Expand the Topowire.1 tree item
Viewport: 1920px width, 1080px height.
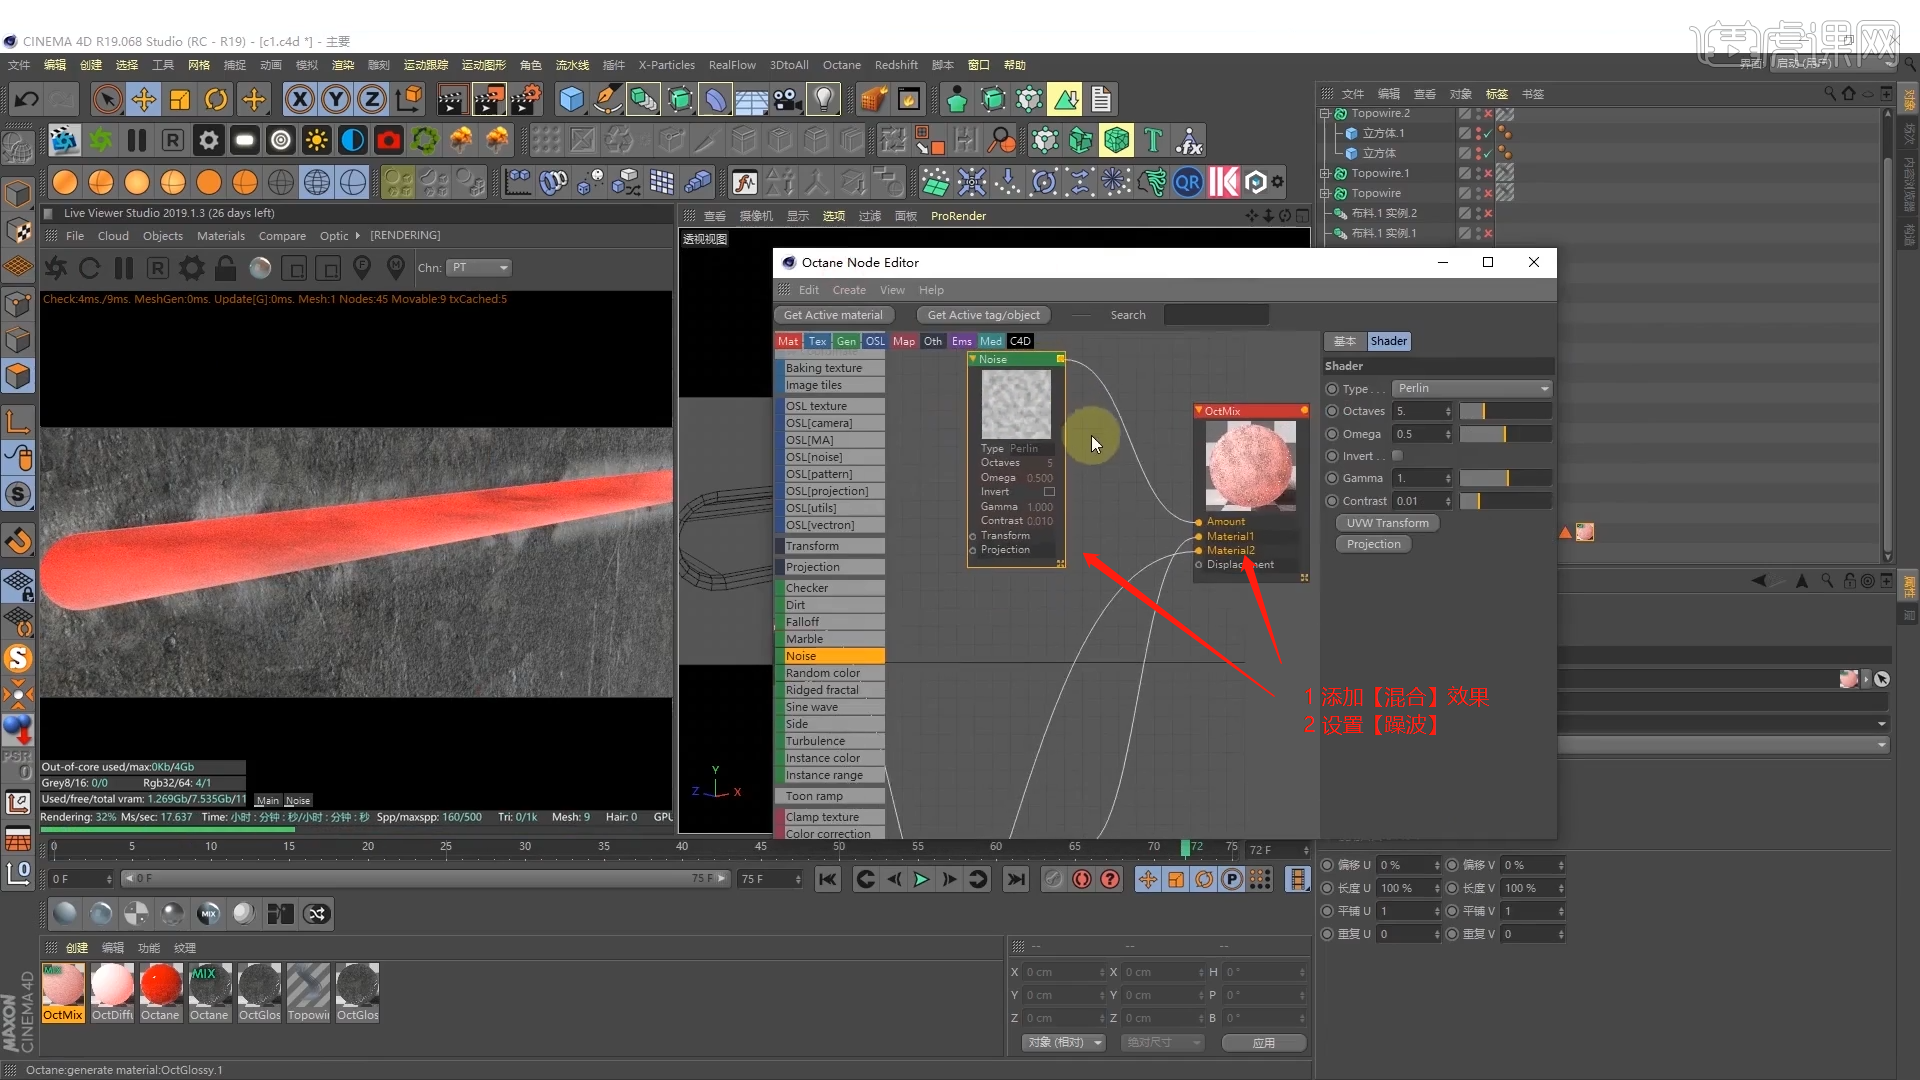(x=1325, y=174)
